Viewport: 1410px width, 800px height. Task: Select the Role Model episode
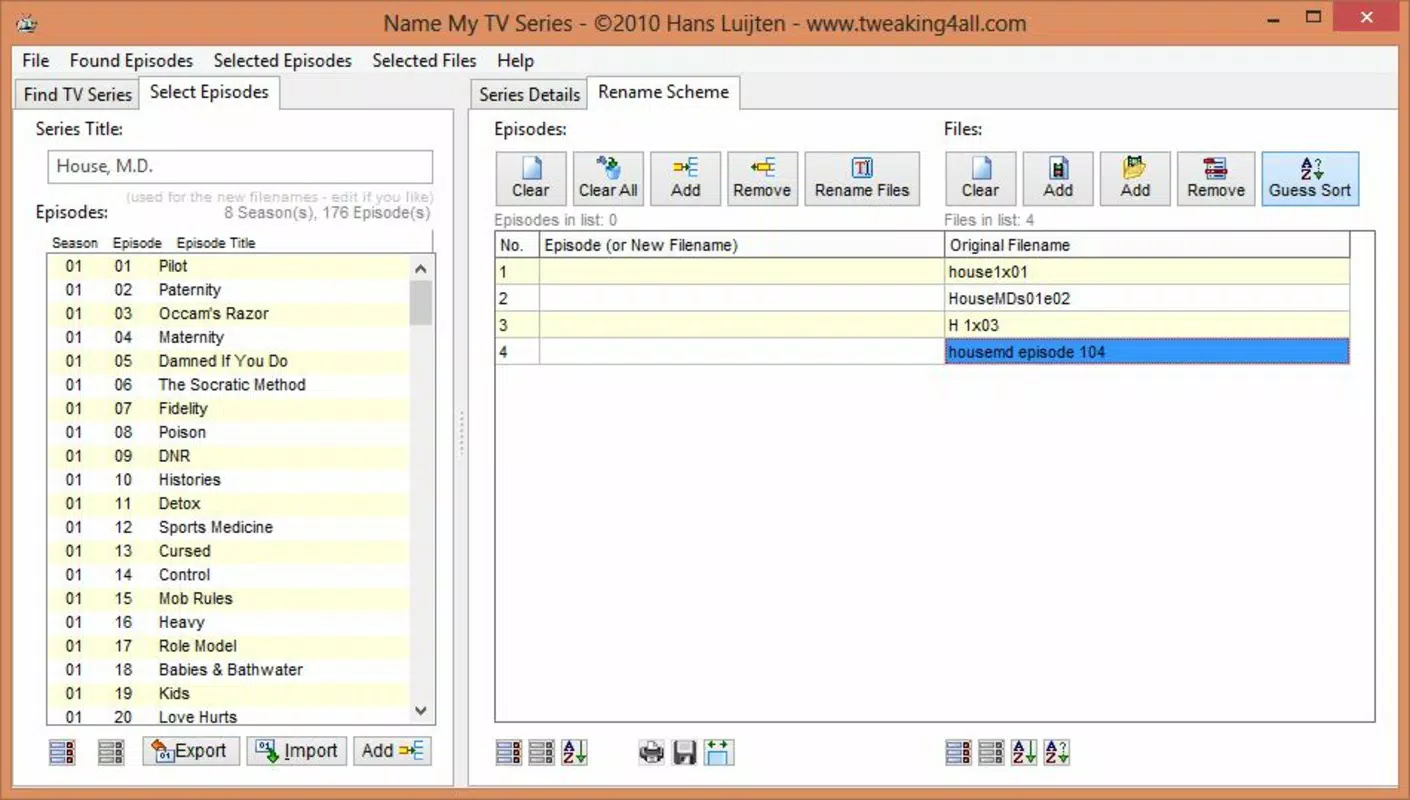click(x=229, y=646)
